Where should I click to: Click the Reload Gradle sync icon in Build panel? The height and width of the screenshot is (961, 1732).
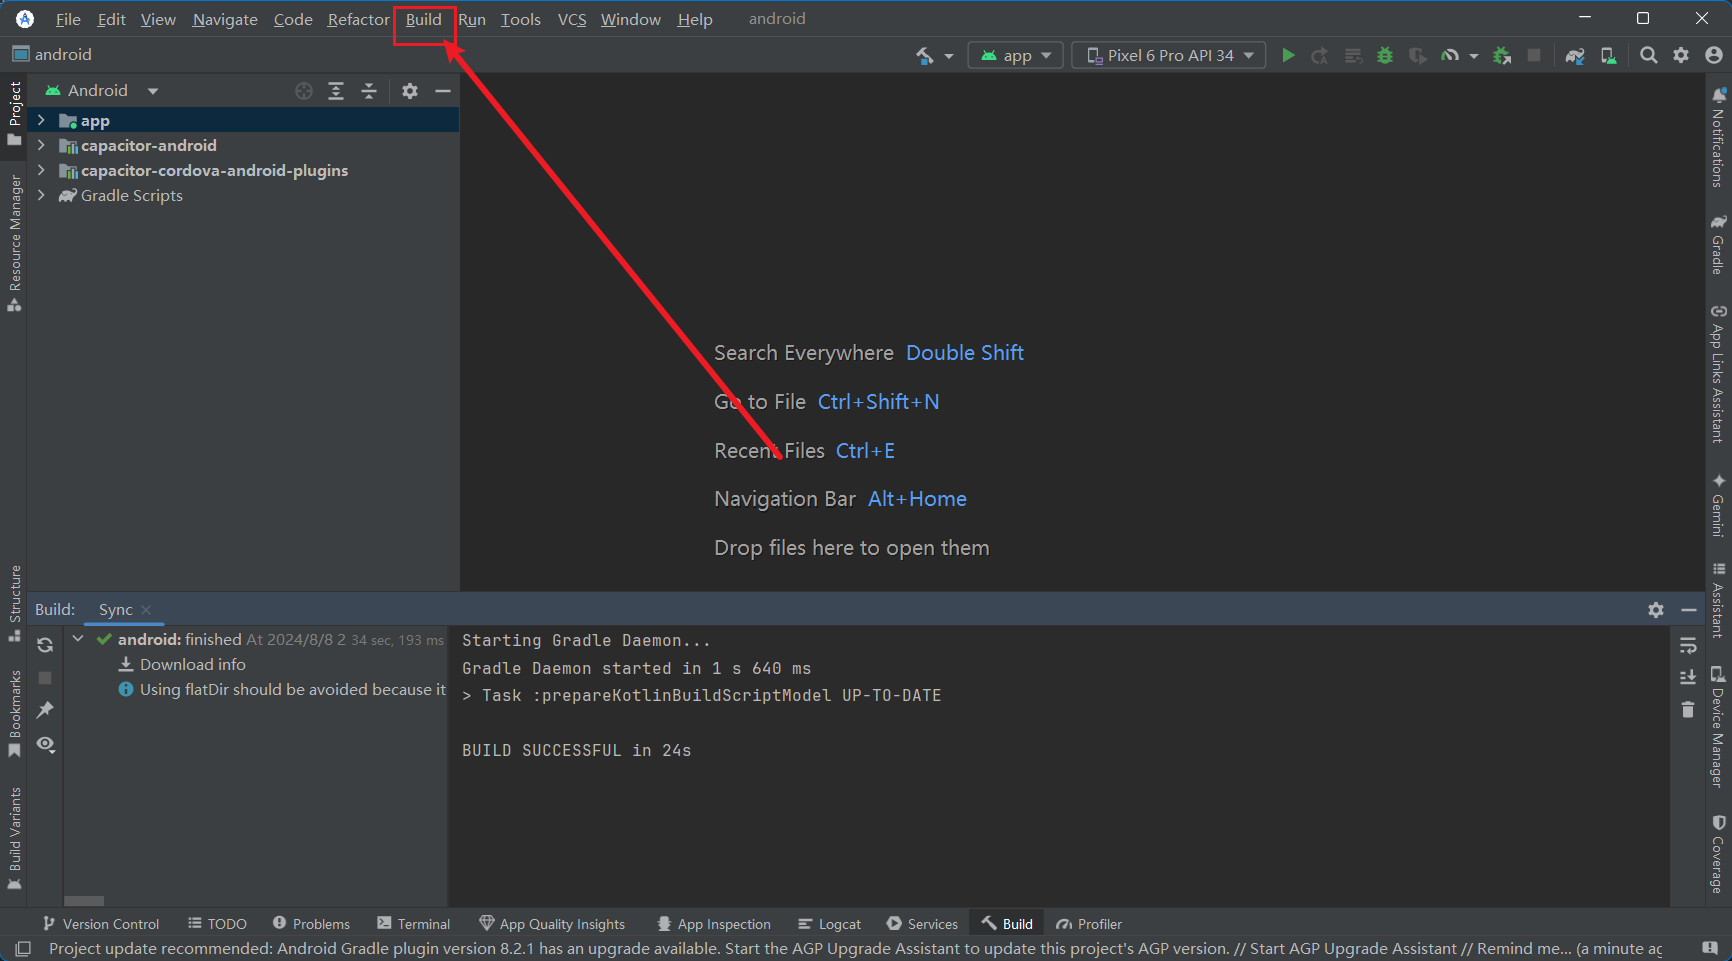coord(45,645)
